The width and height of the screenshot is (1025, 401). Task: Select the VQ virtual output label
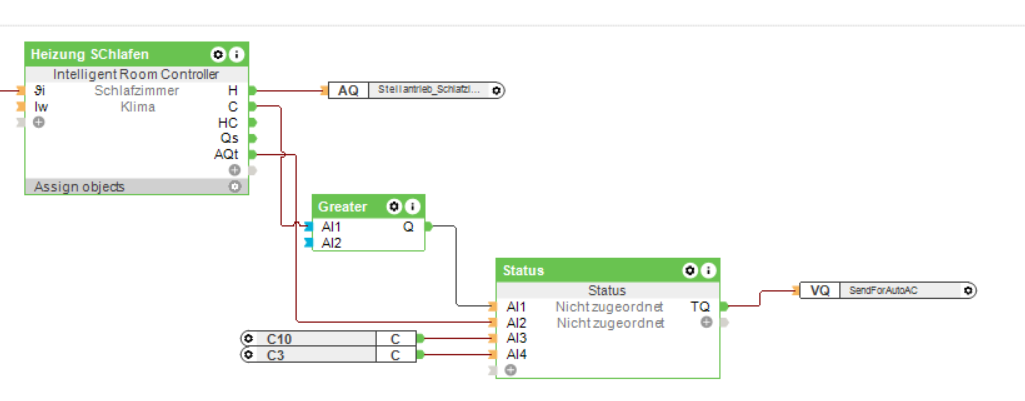(x=820, y=290)
